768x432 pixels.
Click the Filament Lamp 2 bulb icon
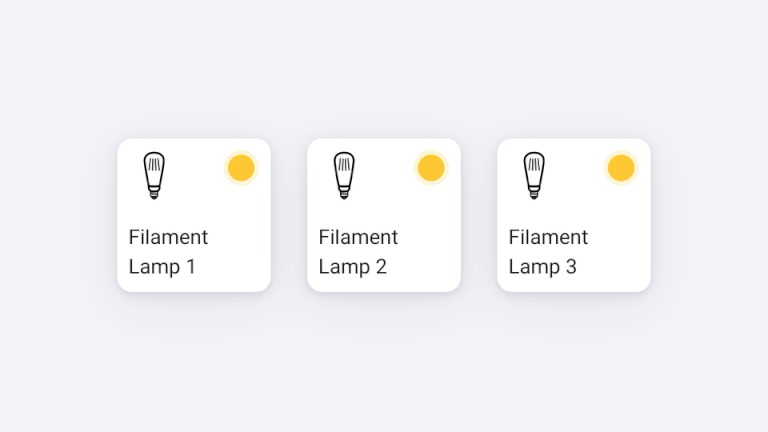[x=343, y=175]
